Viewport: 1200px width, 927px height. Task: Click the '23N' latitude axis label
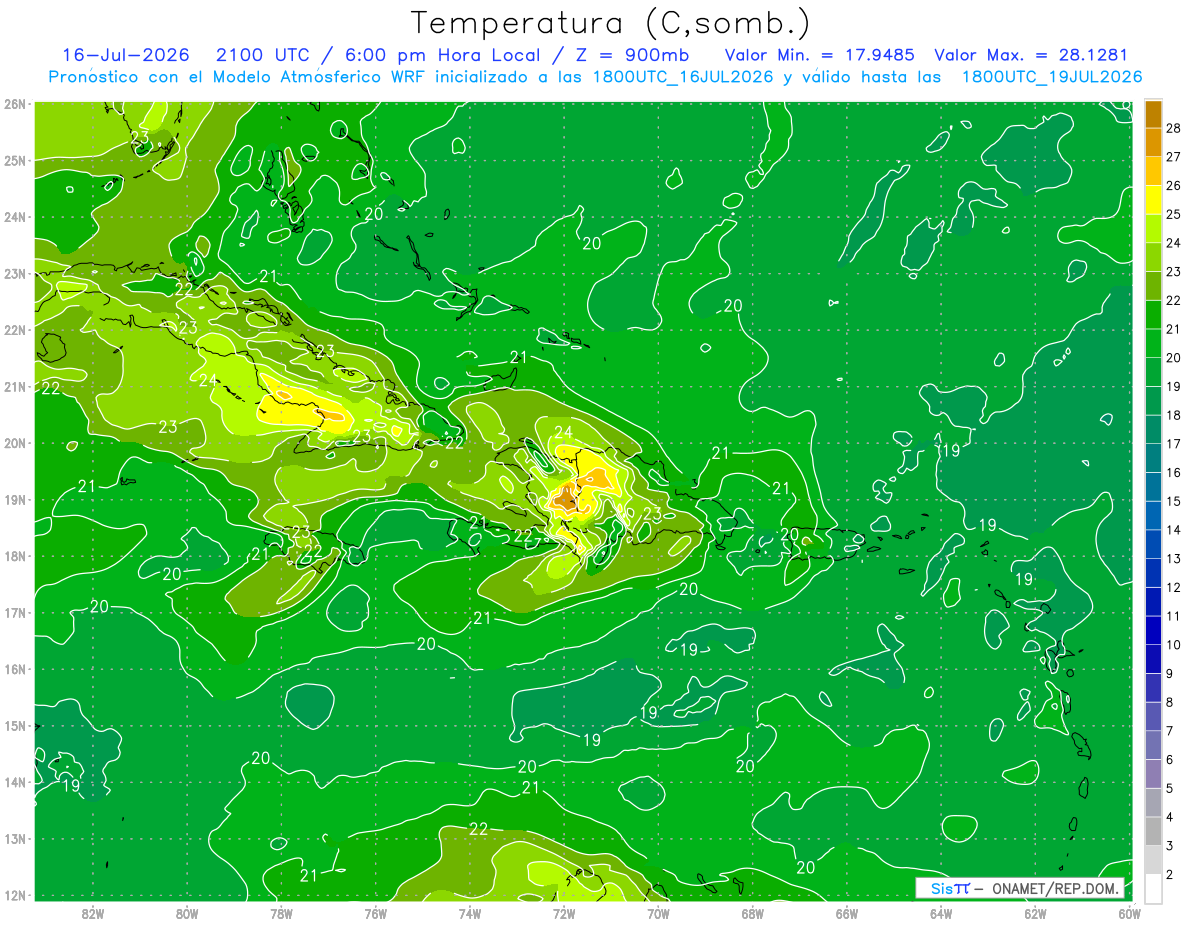click(14, 273)
